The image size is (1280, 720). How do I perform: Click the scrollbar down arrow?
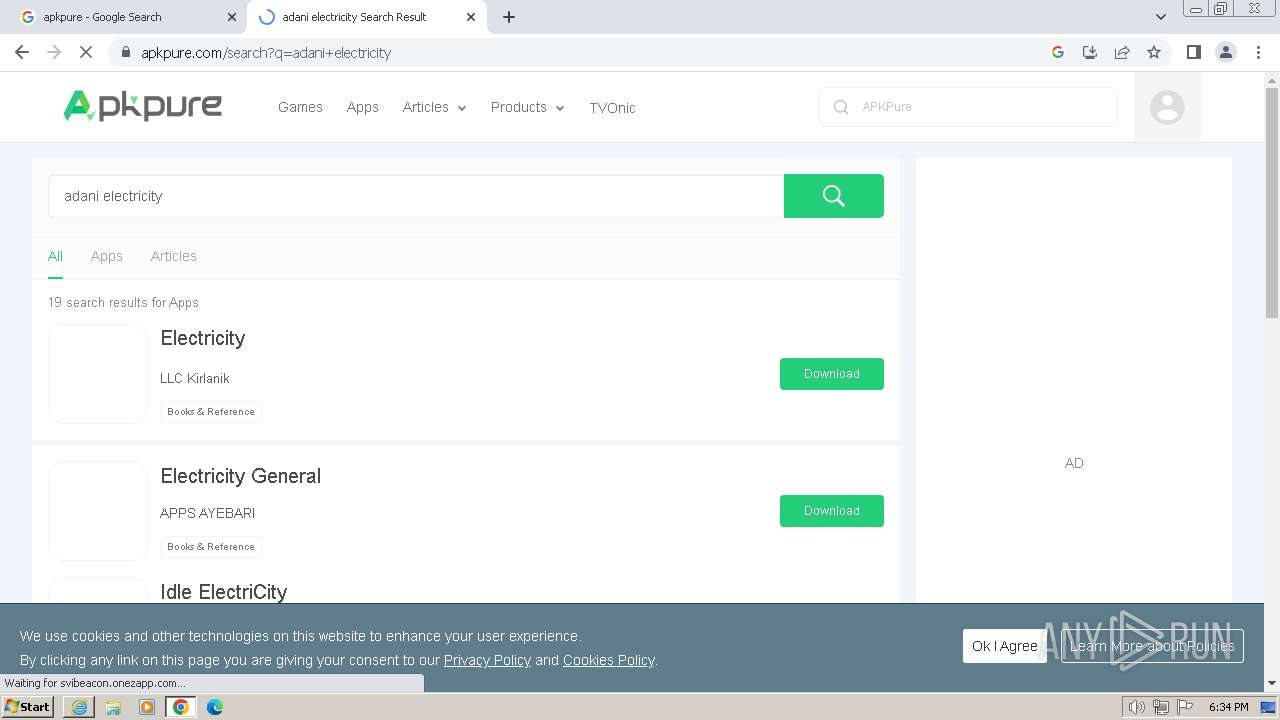coord(1272,684)
